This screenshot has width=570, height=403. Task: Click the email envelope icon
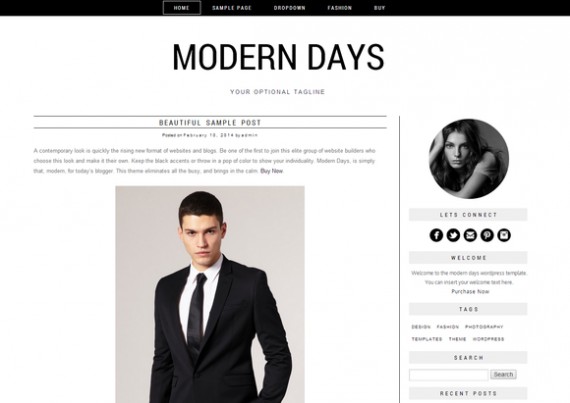click(x=470, y=235)
